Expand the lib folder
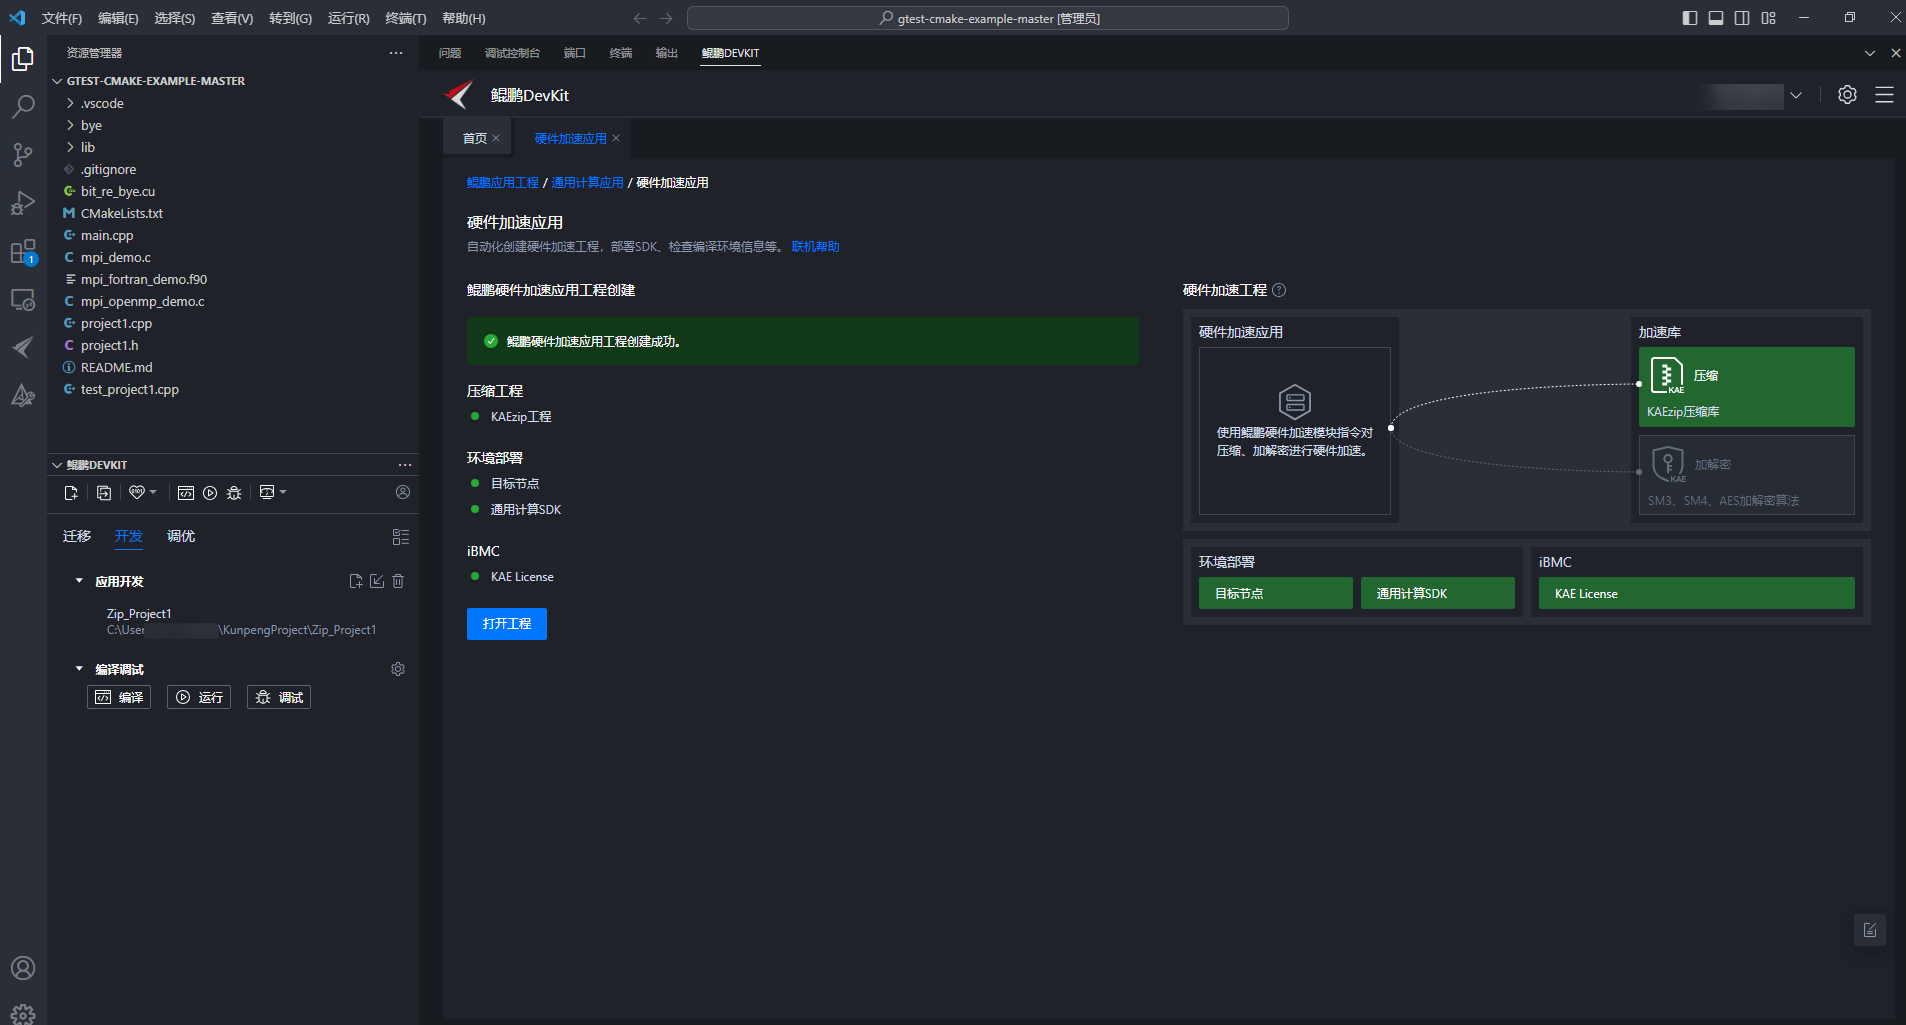 point(70,147)
